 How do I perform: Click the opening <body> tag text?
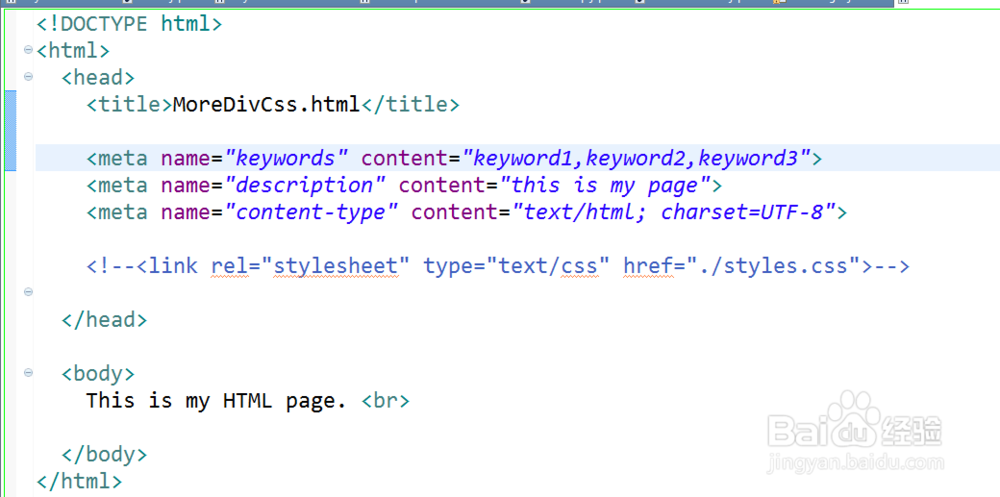tap(98, 373)
